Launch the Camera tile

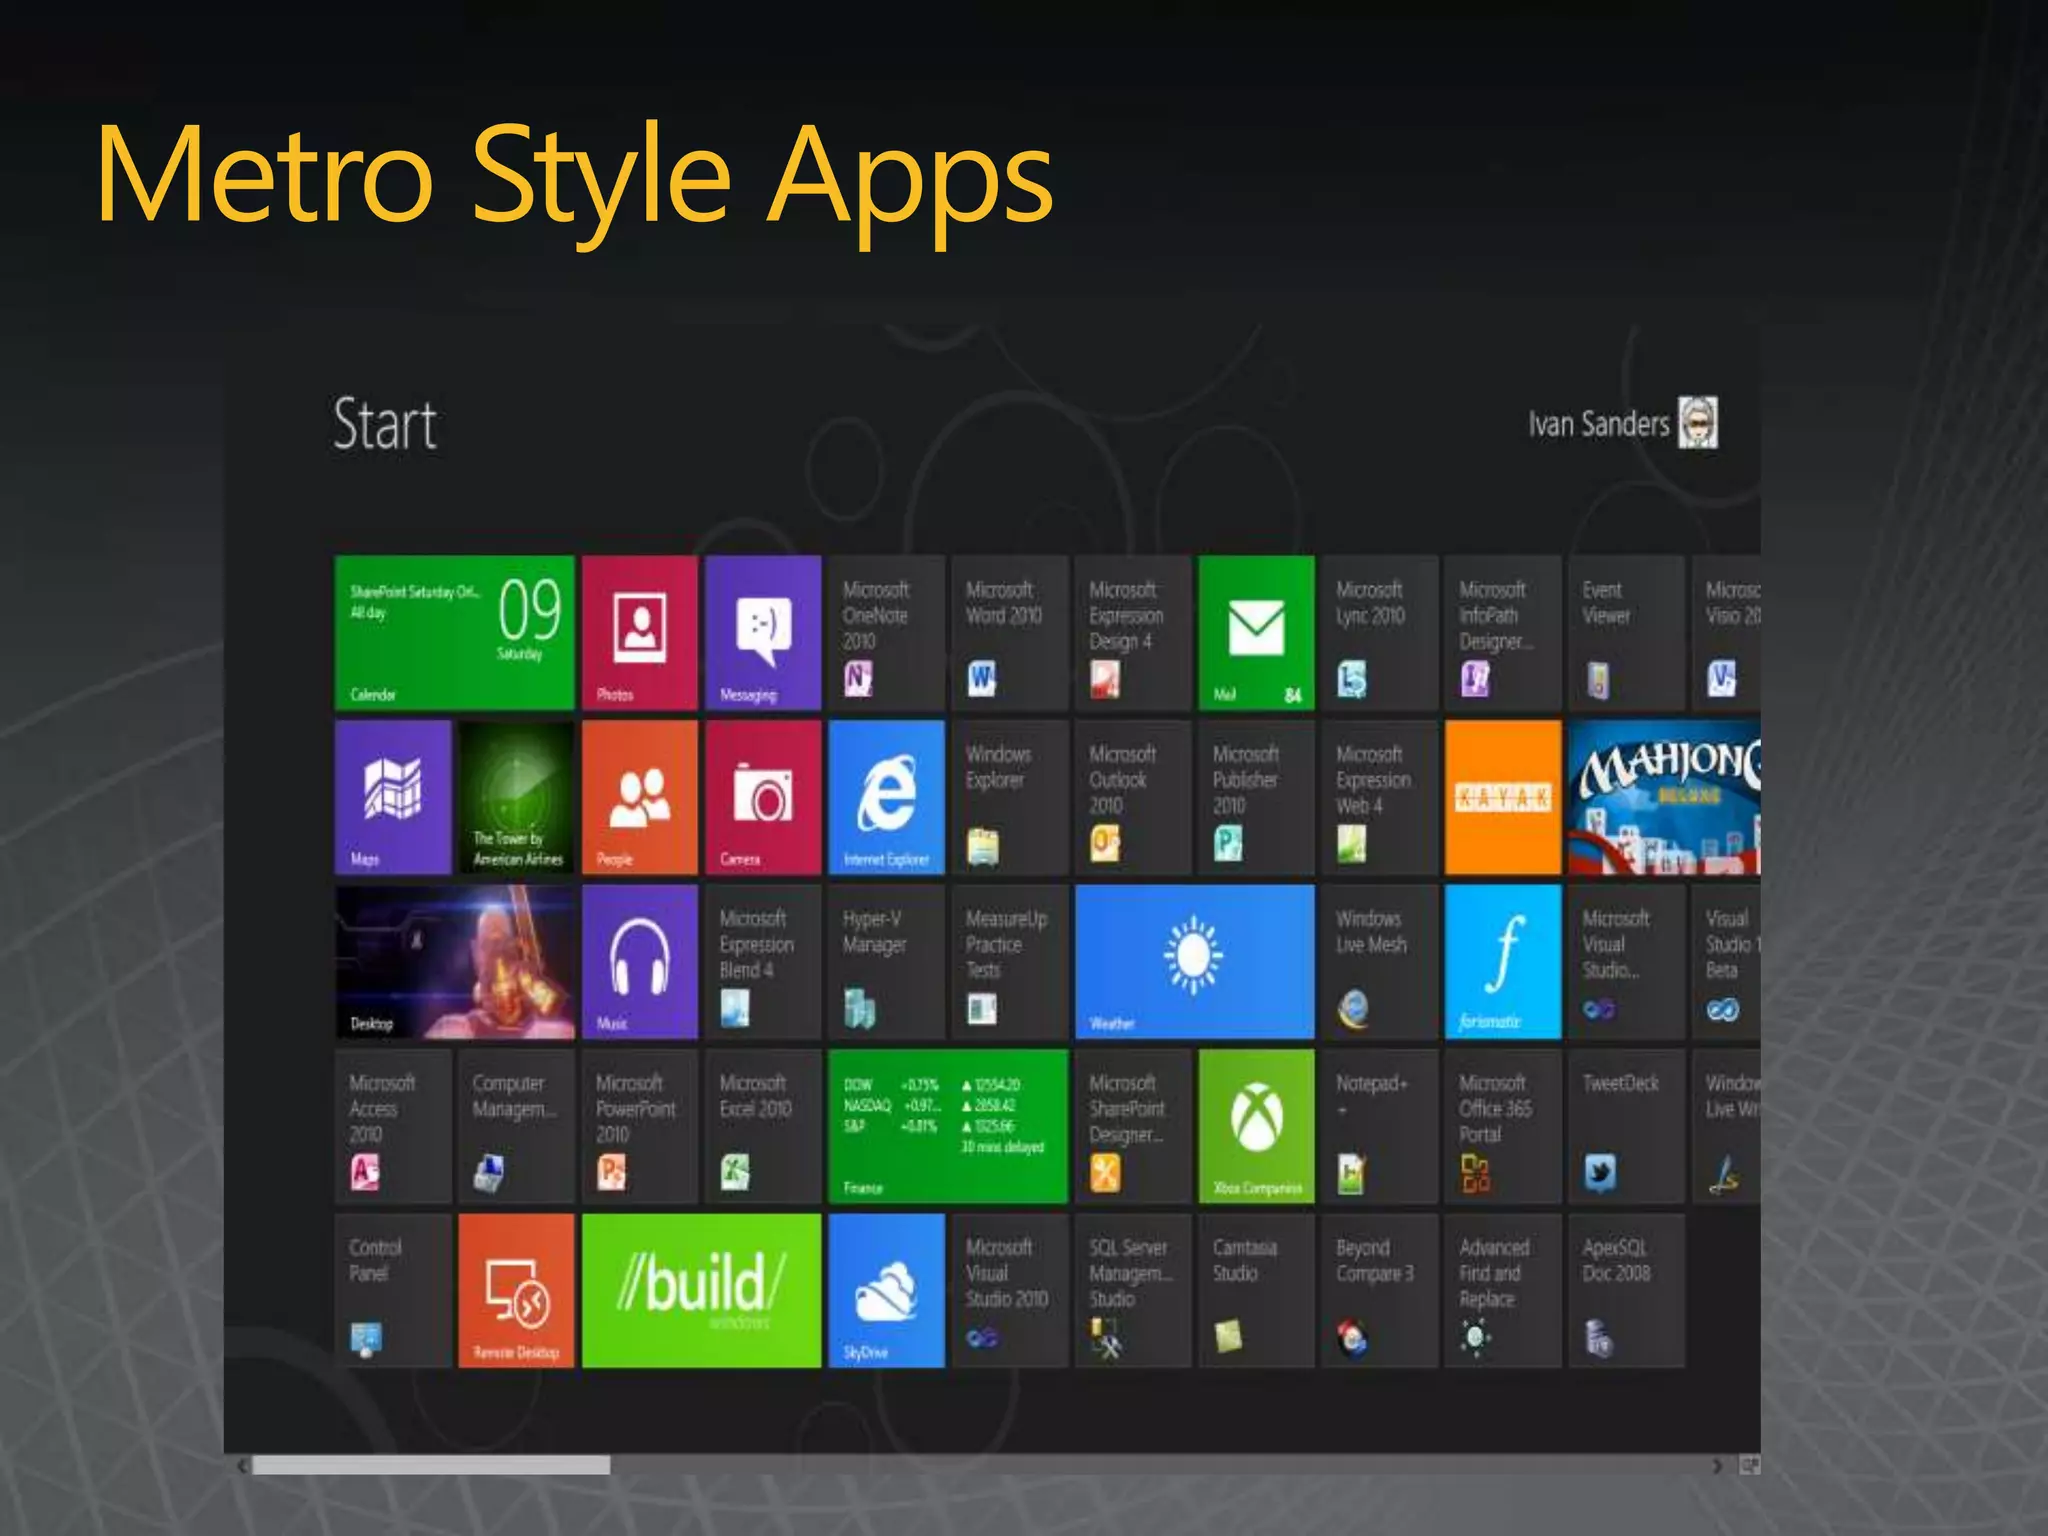pyautogui.click(x=763, y=797)
